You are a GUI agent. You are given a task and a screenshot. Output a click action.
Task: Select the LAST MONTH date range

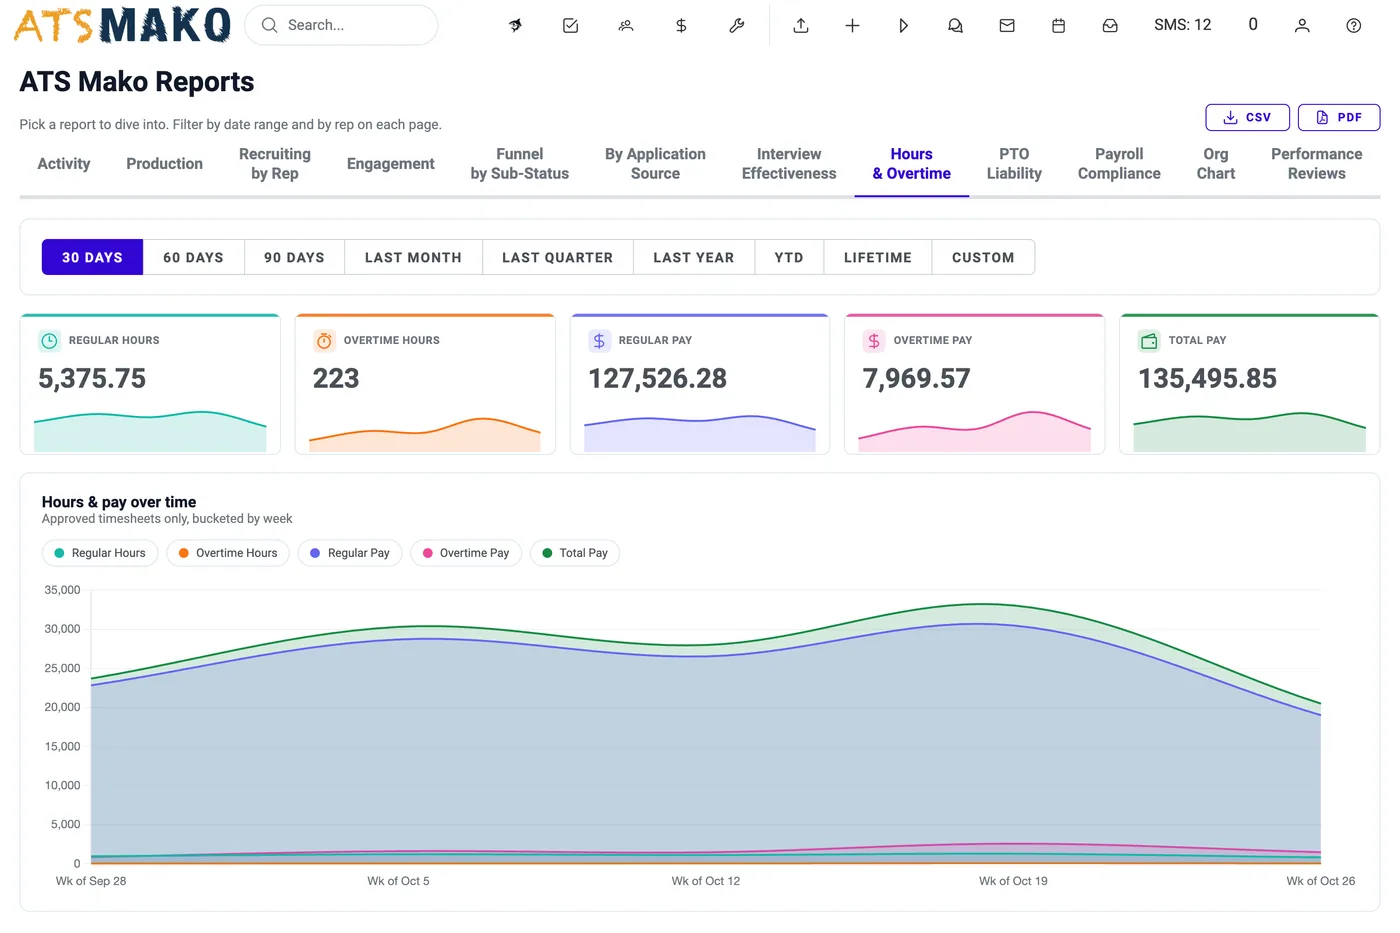coord(413,257)
